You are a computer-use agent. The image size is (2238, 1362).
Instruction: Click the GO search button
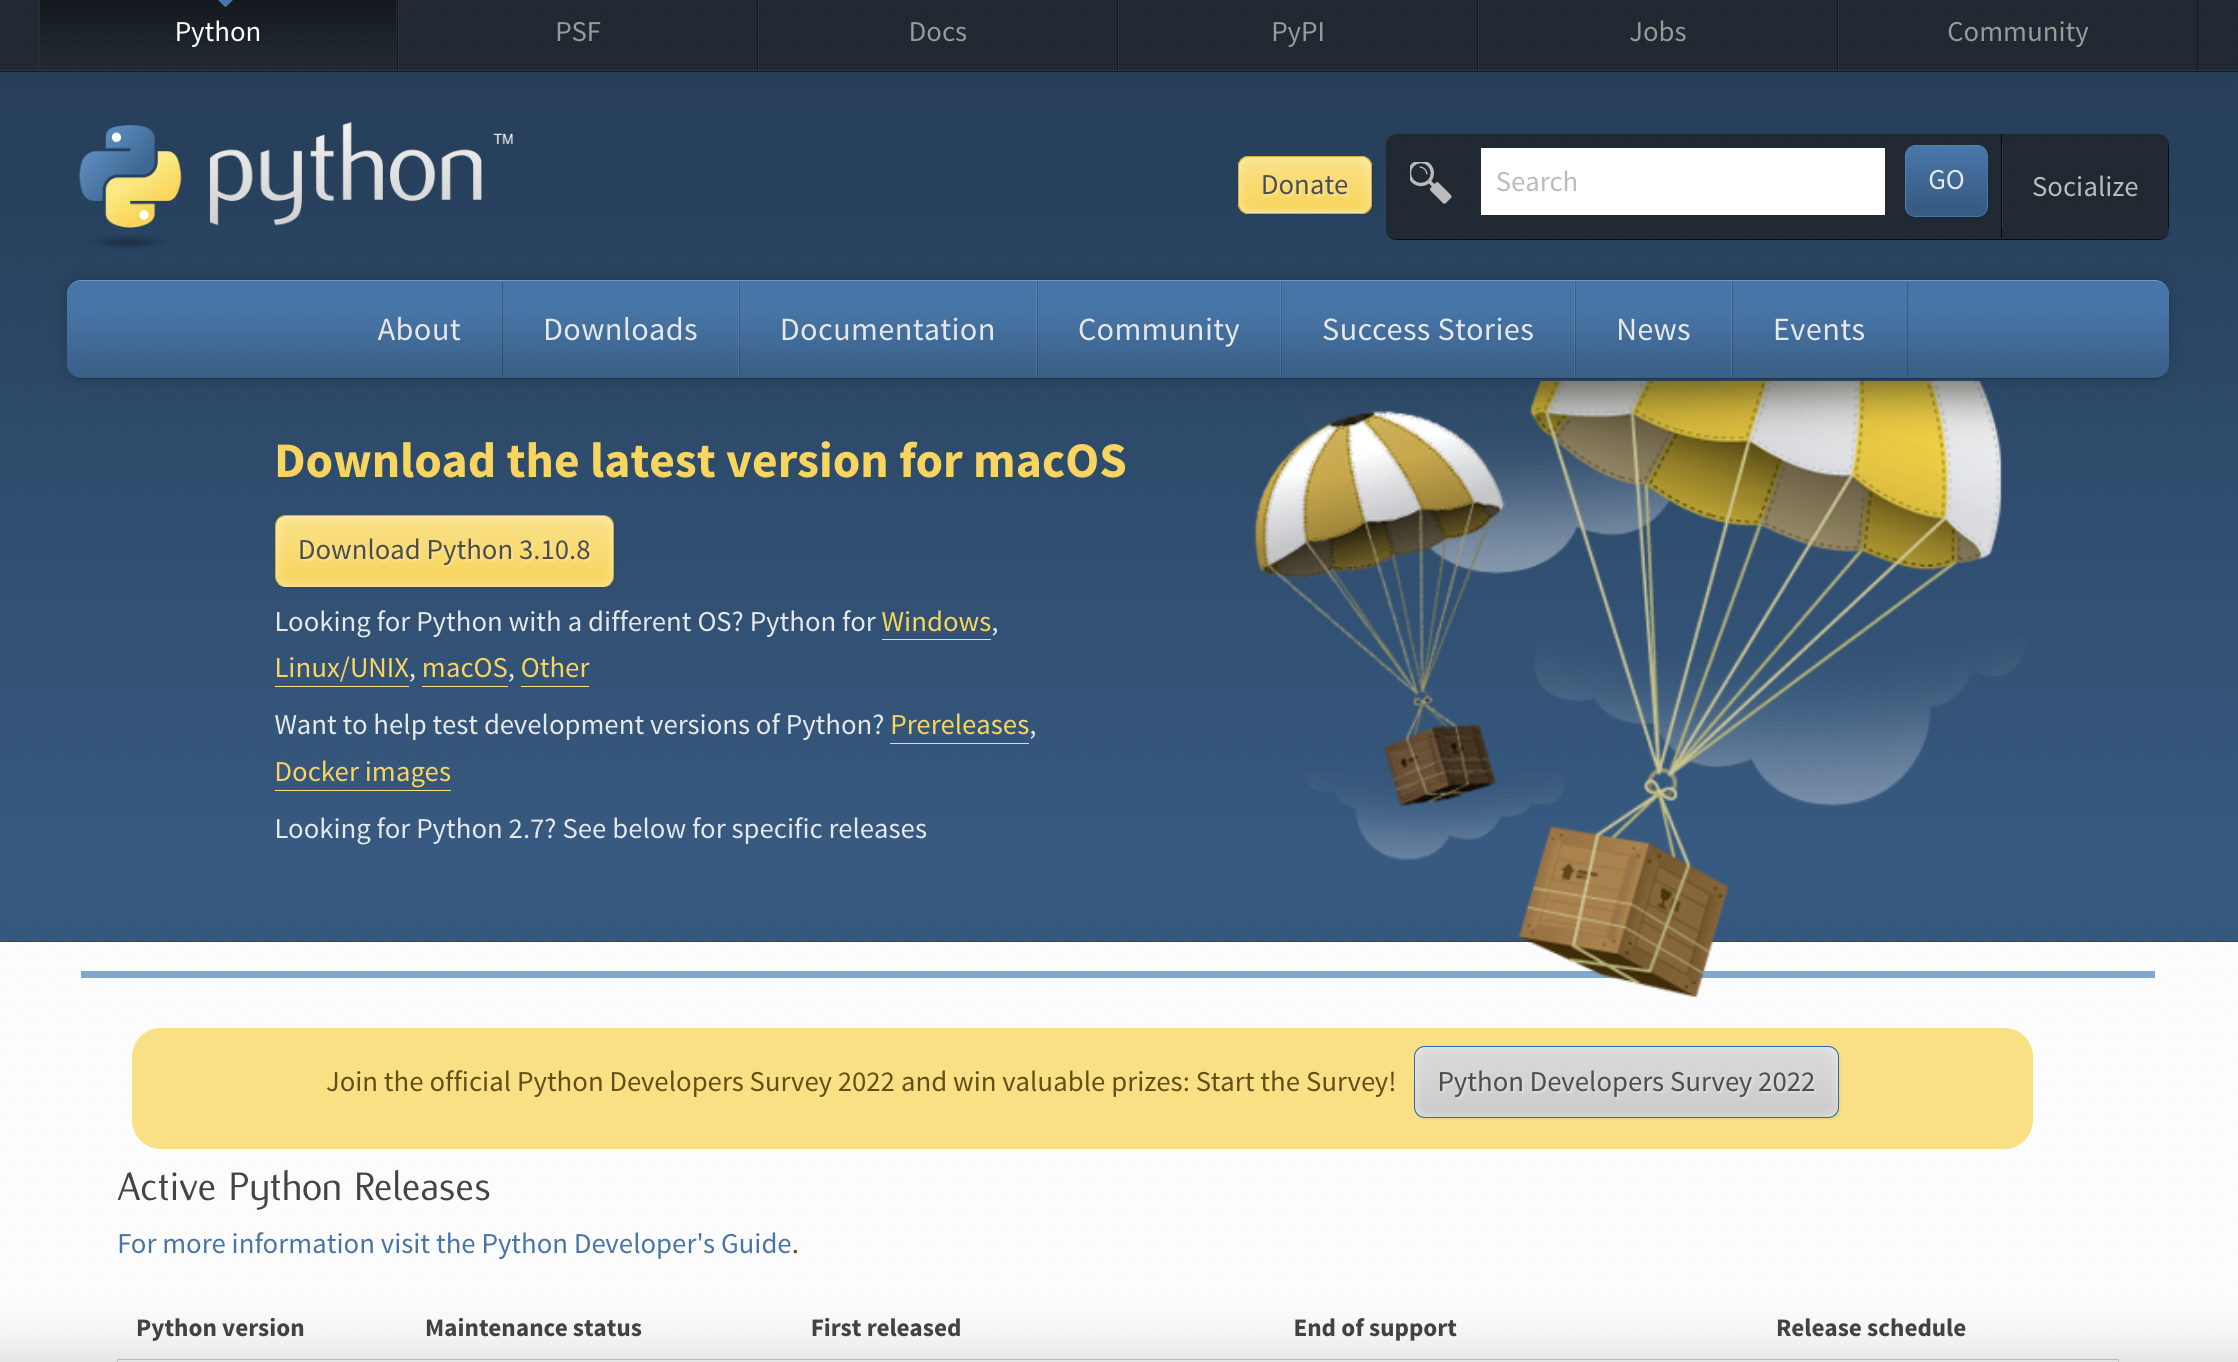point(1945,181)
